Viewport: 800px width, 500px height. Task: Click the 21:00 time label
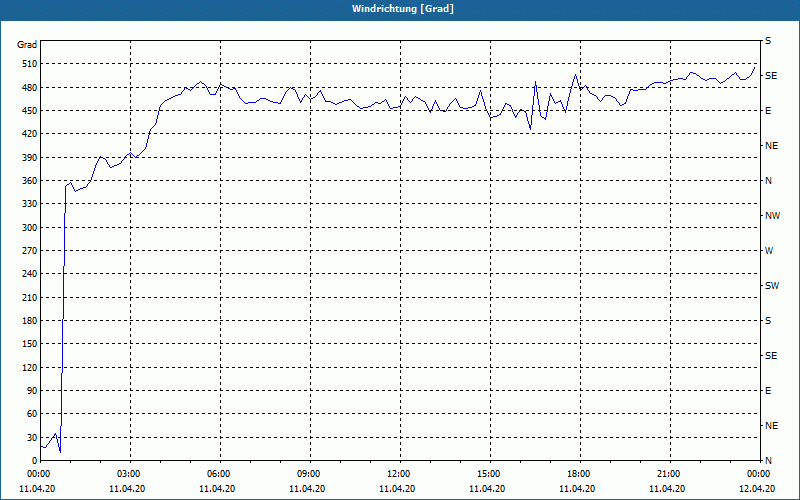[670, 474]
